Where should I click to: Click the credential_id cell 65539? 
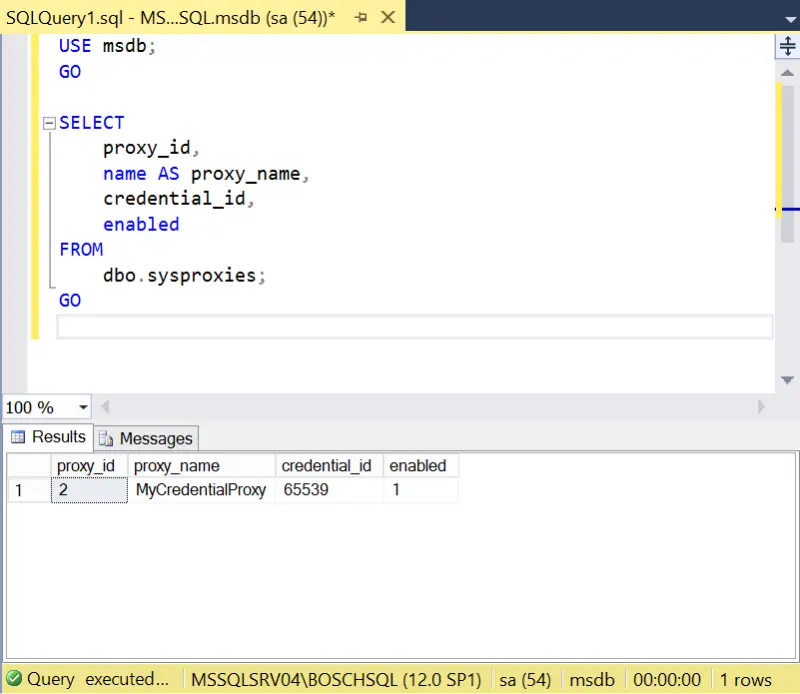click(330, 490)
